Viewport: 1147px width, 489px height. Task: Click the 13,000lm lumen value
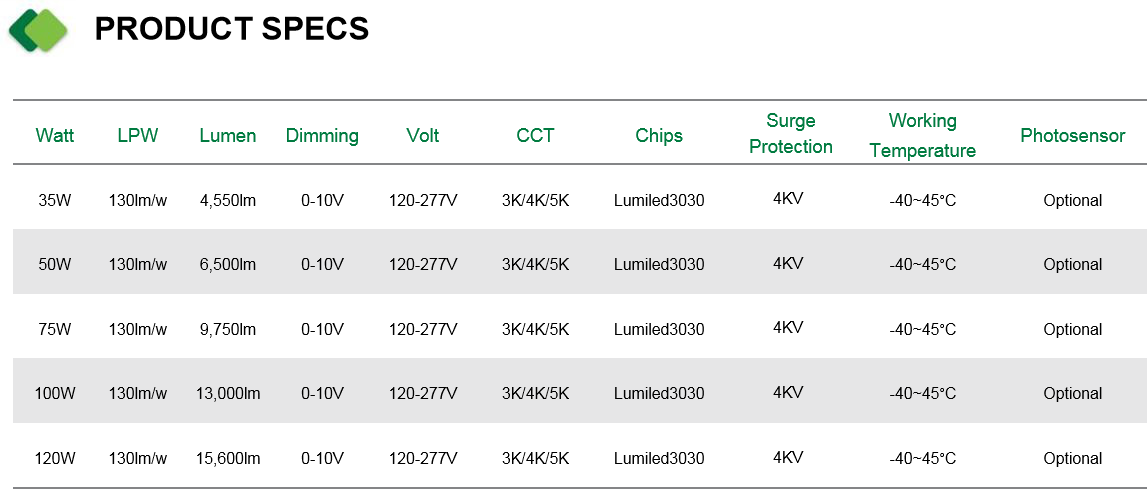tap(227, 394)
